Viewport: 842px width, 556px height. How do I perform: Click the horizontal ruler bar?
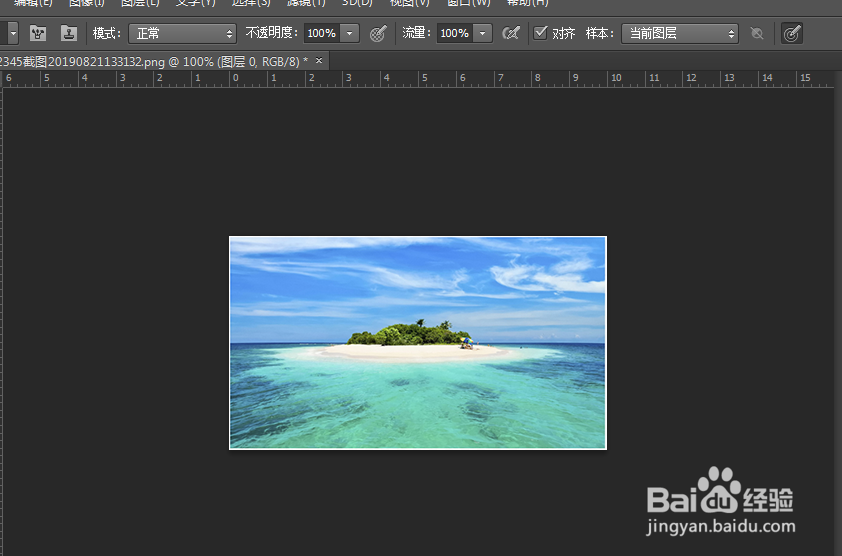click(419, 79)
